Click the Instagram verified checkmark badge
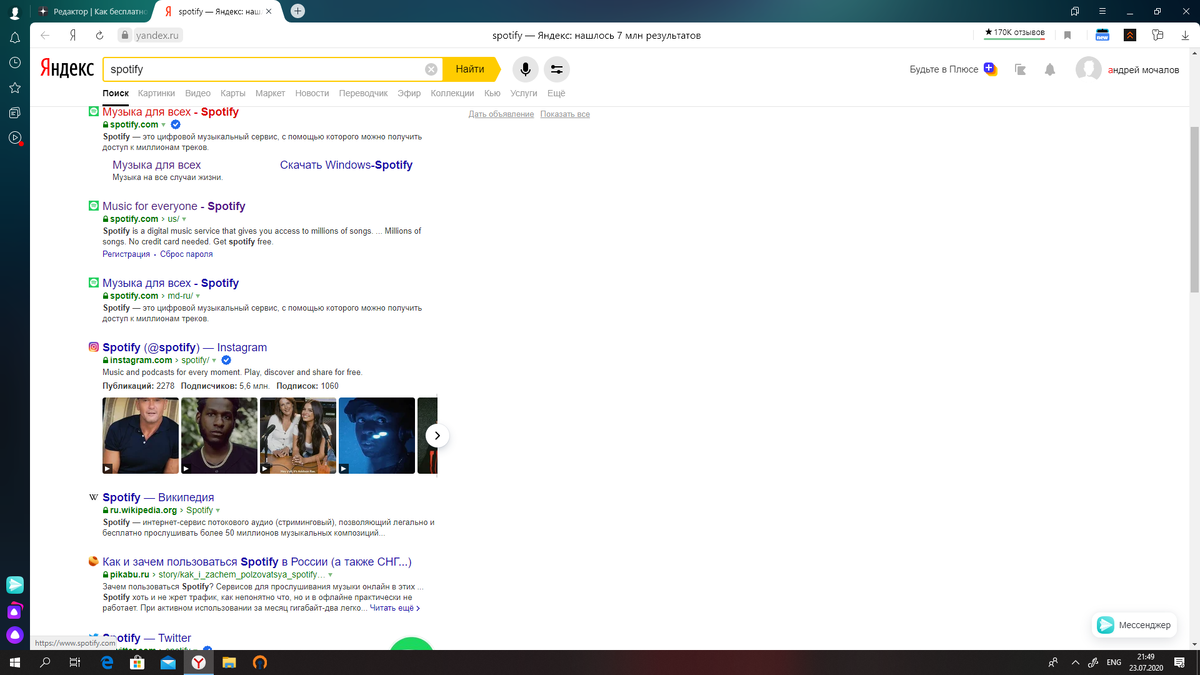This screenshot has height=675, width=1200. point(226,360)
